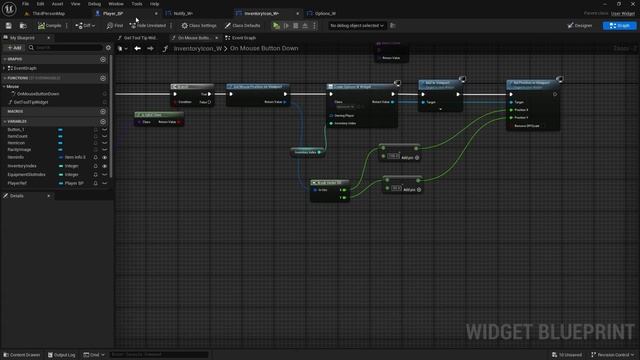
Task: Click the PlayerRef variable type color pill
Action: (x=61, y=183)
